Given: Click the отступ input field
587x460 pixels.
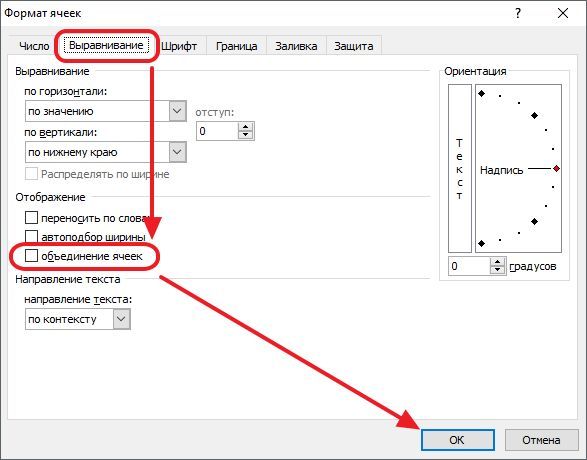Looking at the screenshot, I should click(217, 131).
